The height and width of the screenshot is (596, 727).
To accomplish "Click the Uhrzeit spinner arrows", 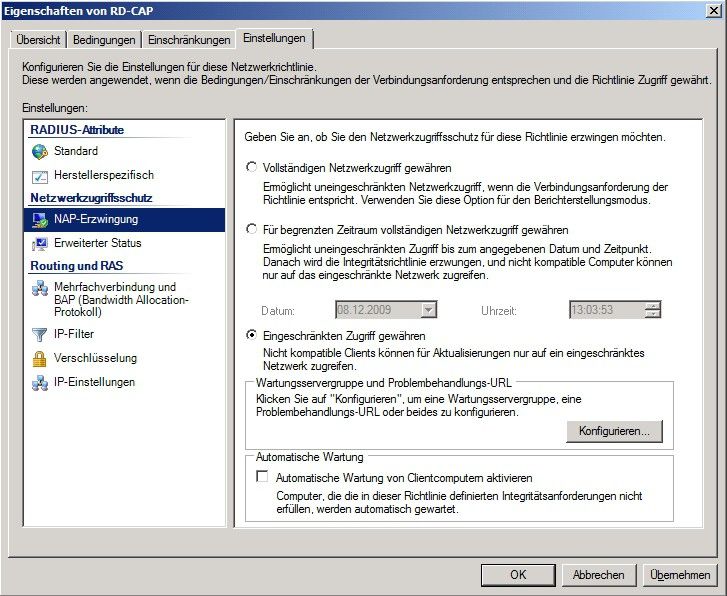I will 652,310.
